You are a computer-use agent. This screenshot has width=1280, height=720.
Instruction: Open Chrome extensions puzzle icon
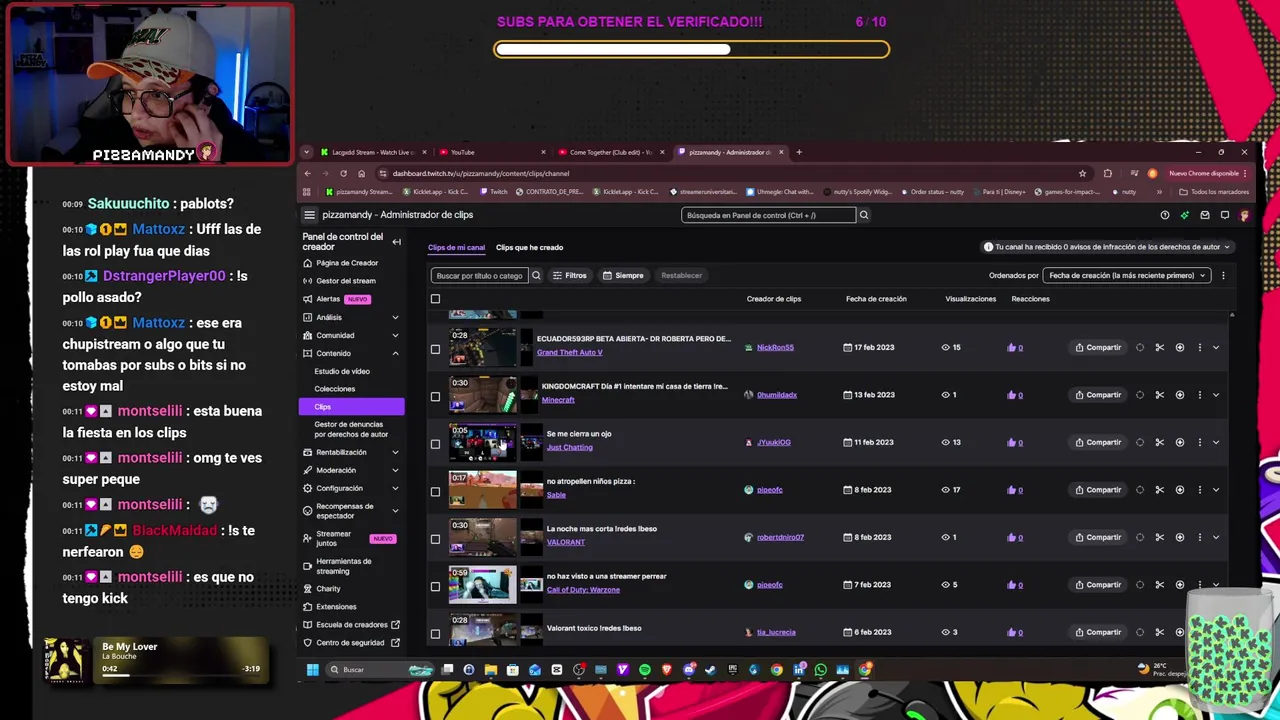[x=1107, y=173]
